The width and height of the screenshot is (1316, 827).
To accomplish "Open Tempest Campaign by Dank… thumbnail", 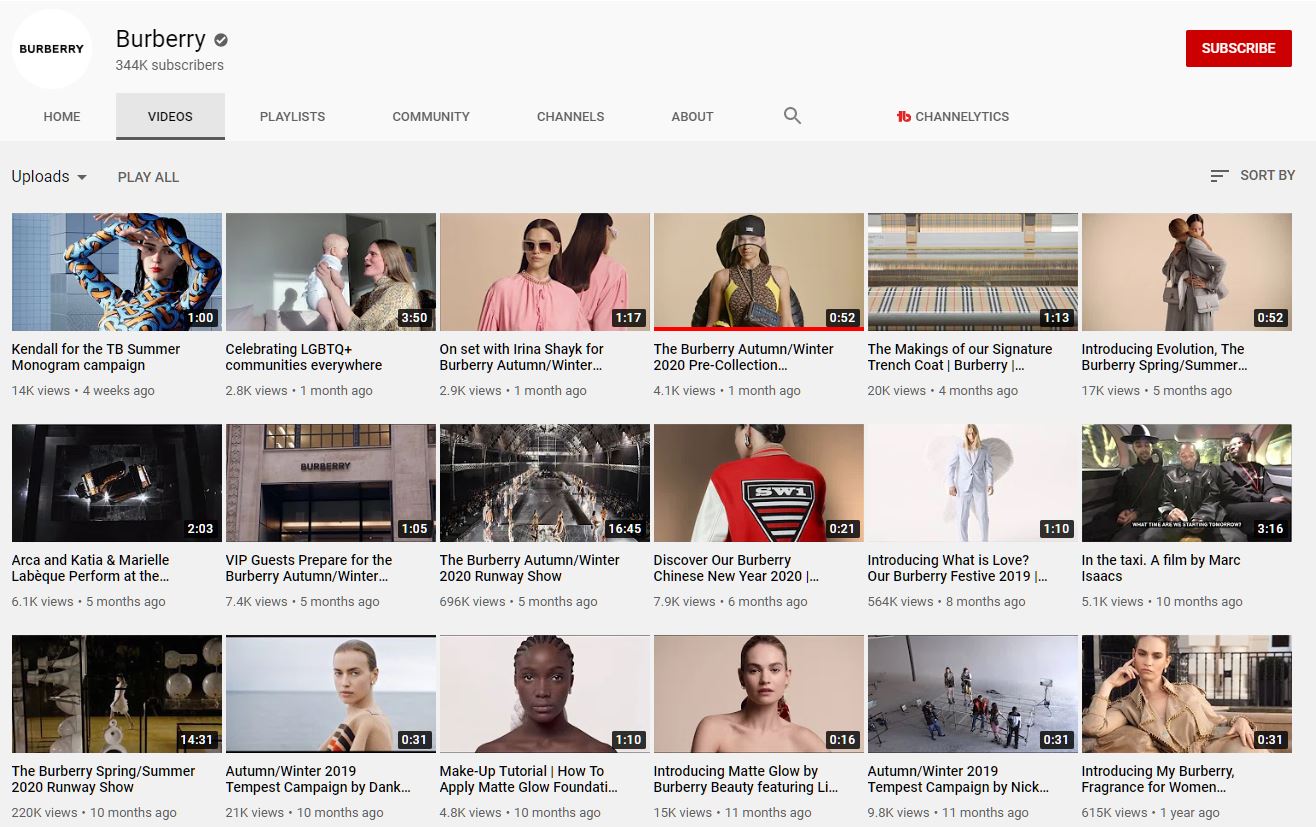I will [x=331, y=694].
